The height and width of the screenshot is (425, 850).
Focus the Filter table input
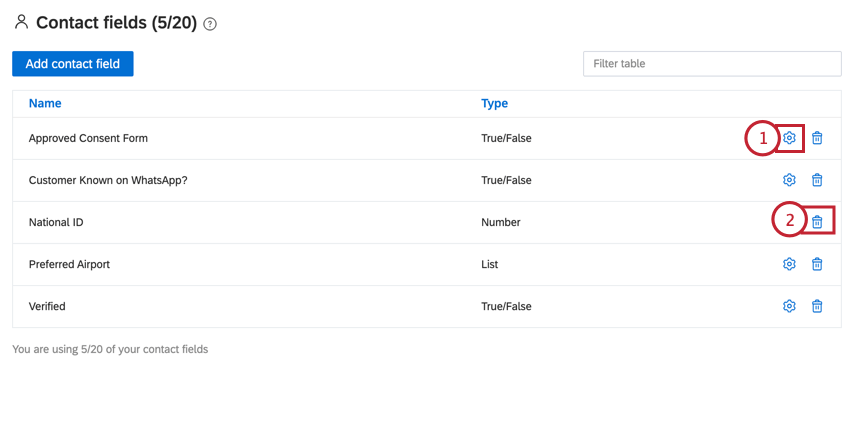tap(712, 64)
